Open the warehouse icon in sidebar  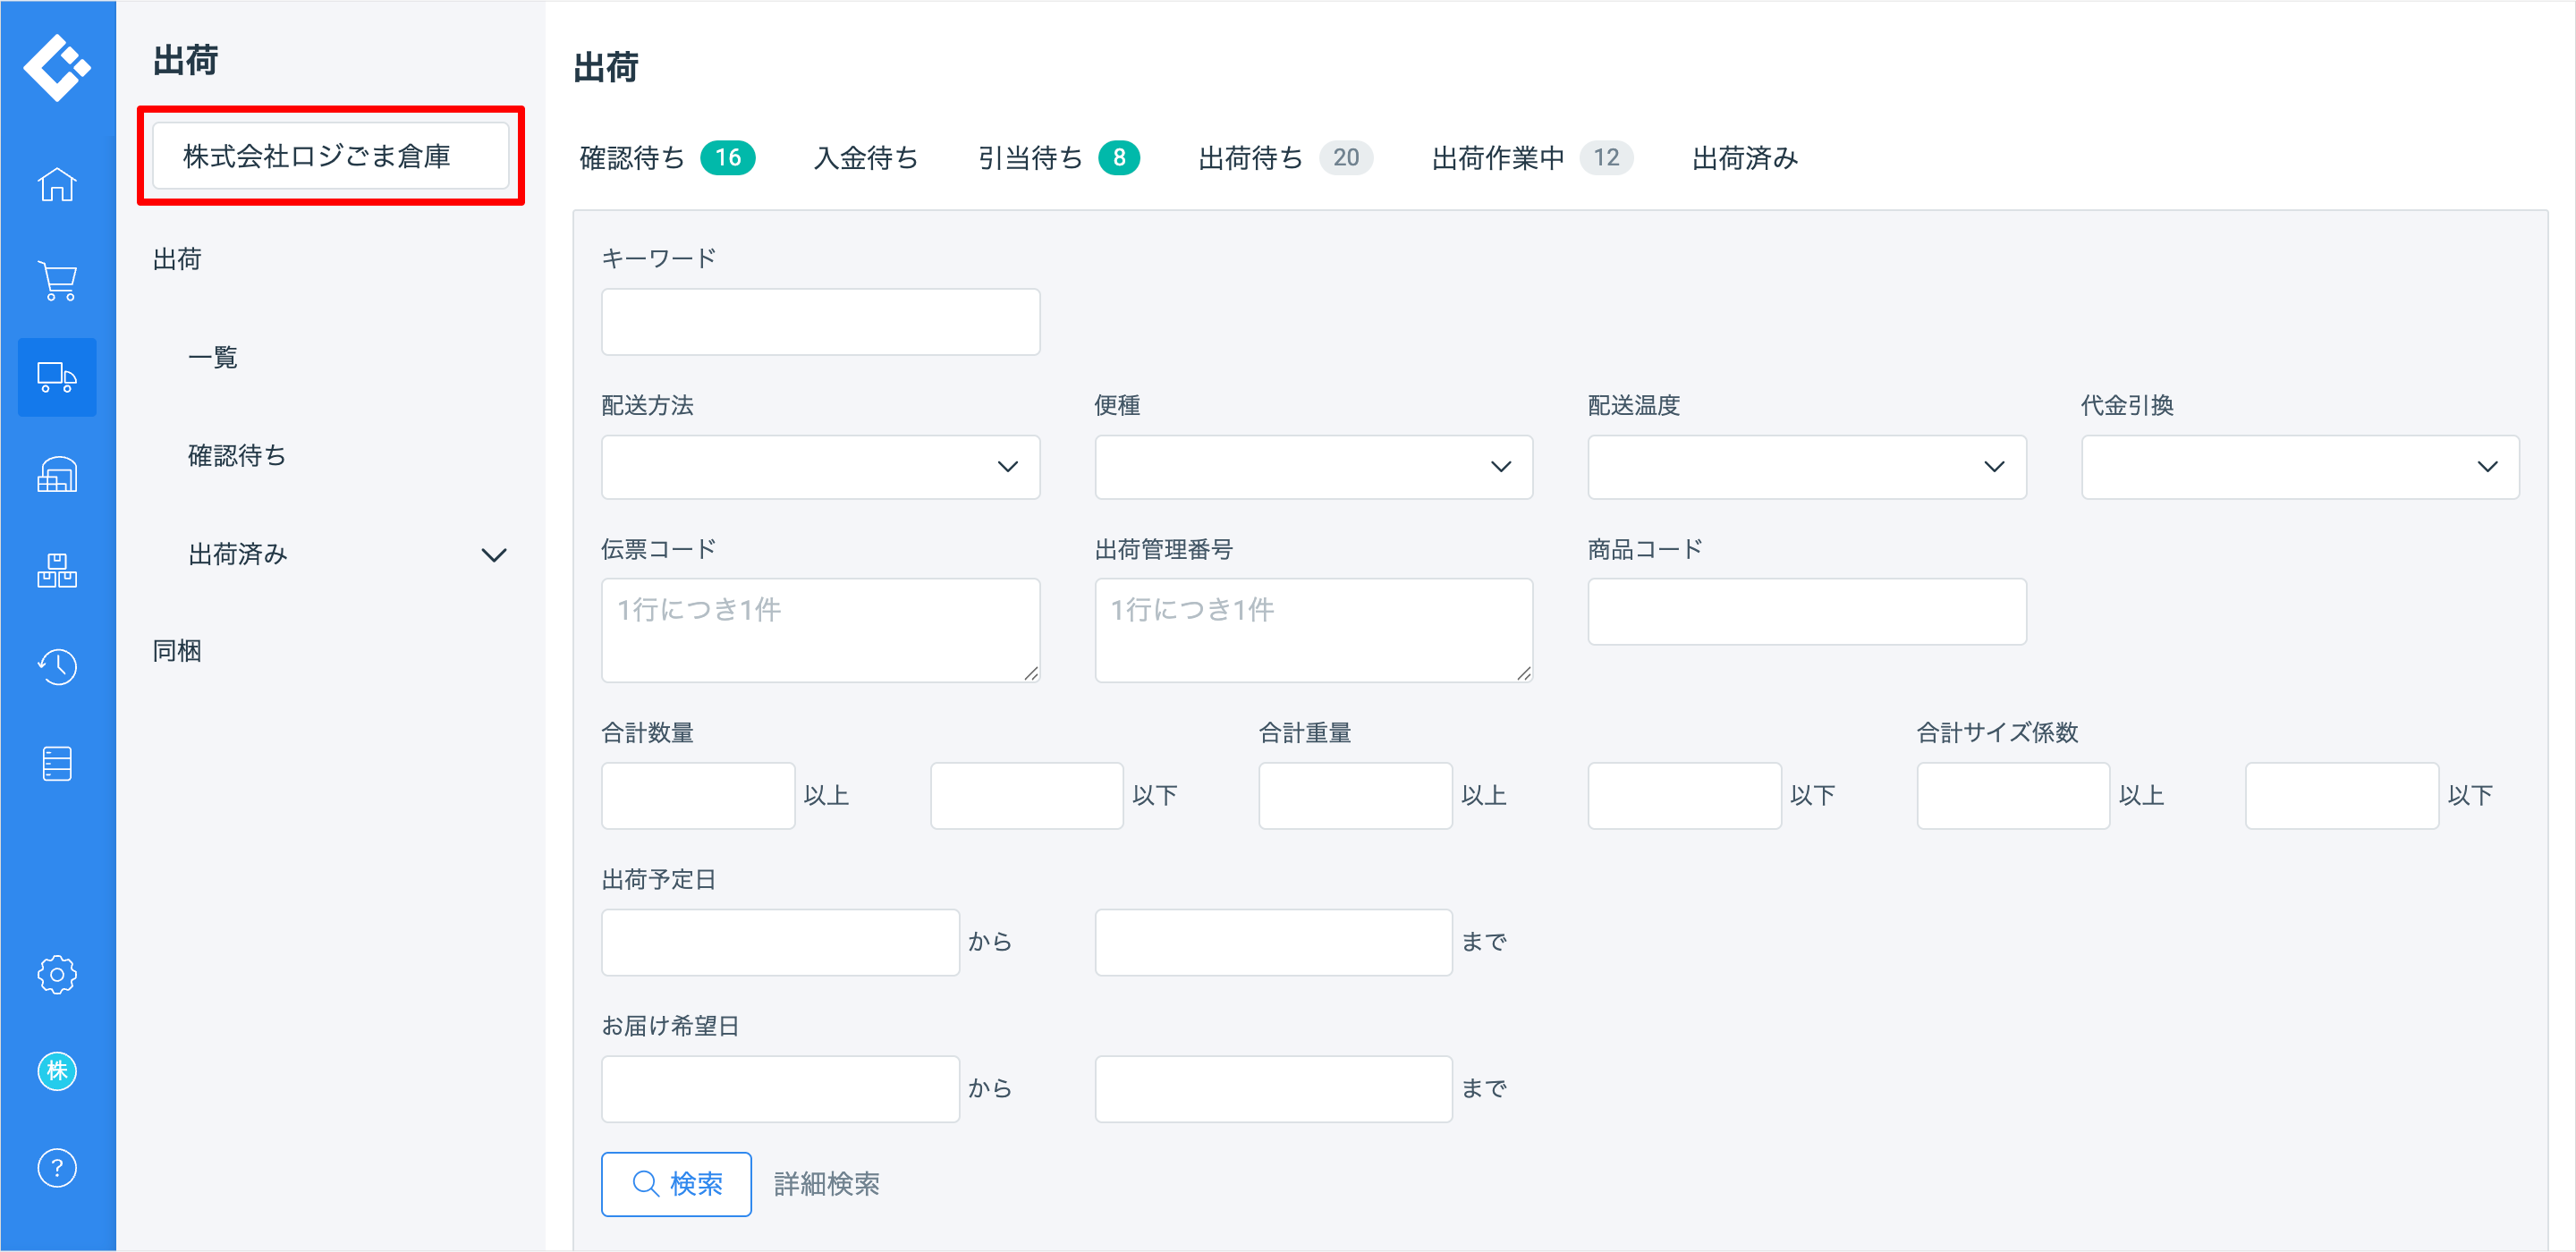tap(57, 474)
